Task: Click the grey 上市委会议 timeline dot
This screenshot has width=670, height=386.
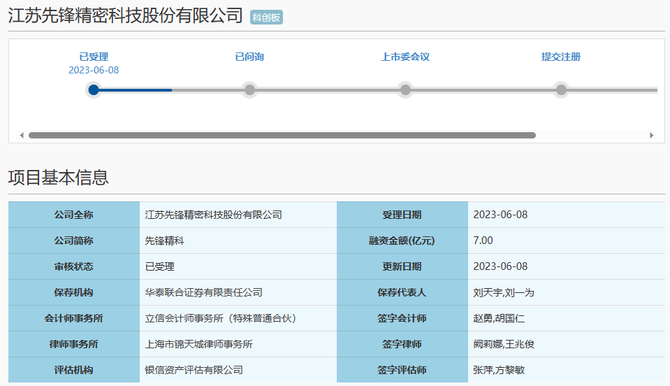Action: 405,90
